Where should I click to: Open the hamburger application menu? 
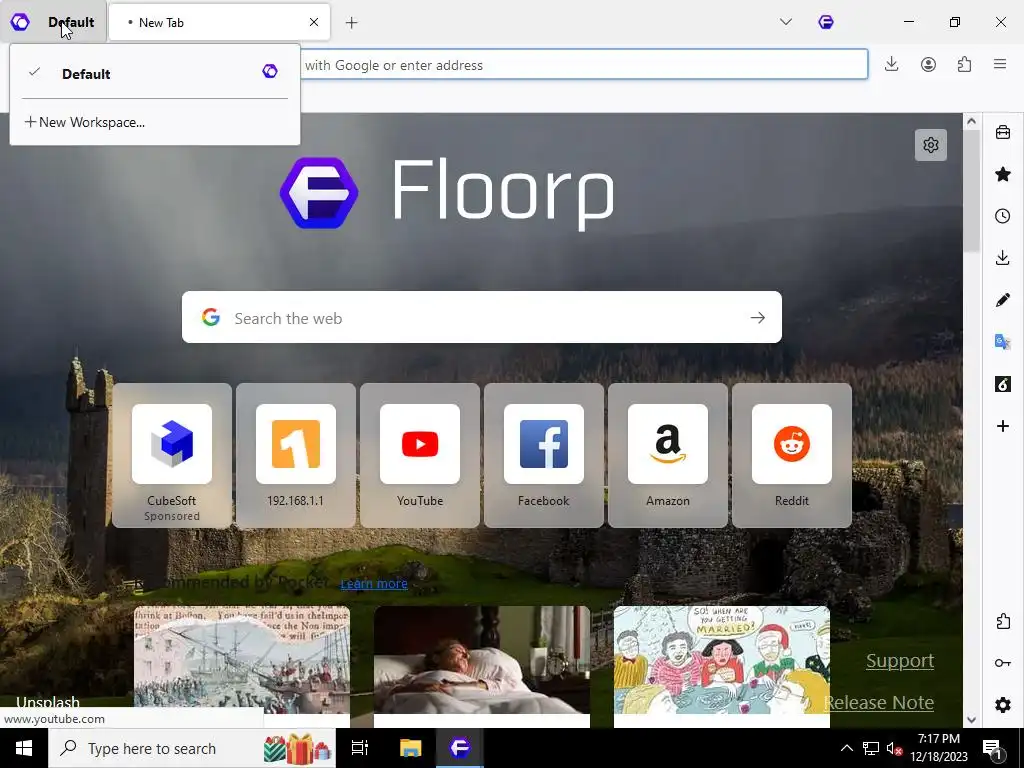1000,64
